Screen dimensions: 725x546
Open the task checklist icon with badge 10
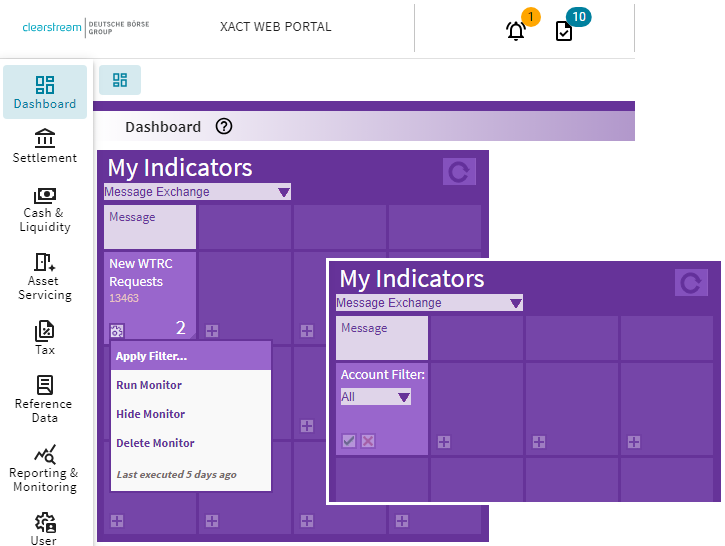564,30
